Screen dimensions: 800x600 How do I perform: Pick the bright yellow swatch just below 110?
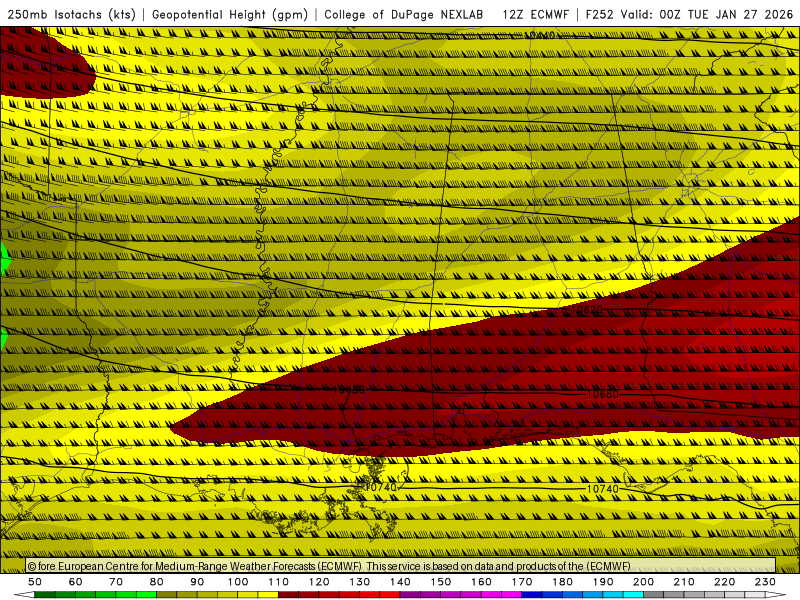(x=268, y=595)
